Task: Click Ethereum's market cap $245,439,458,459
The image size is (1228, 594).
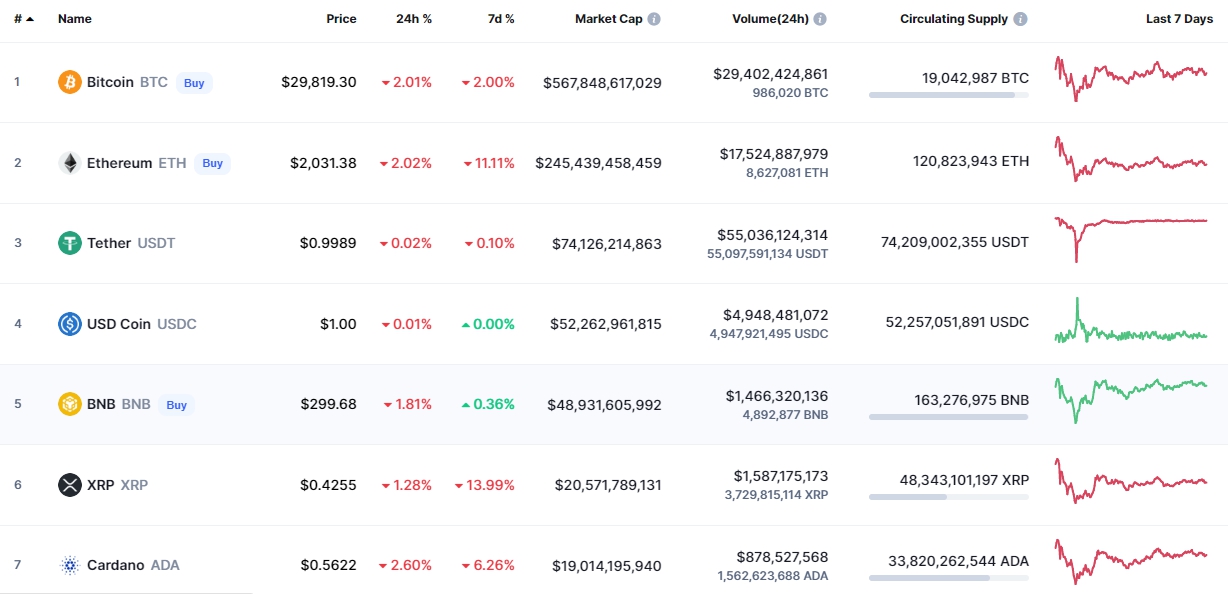Action: coord(598,163)
